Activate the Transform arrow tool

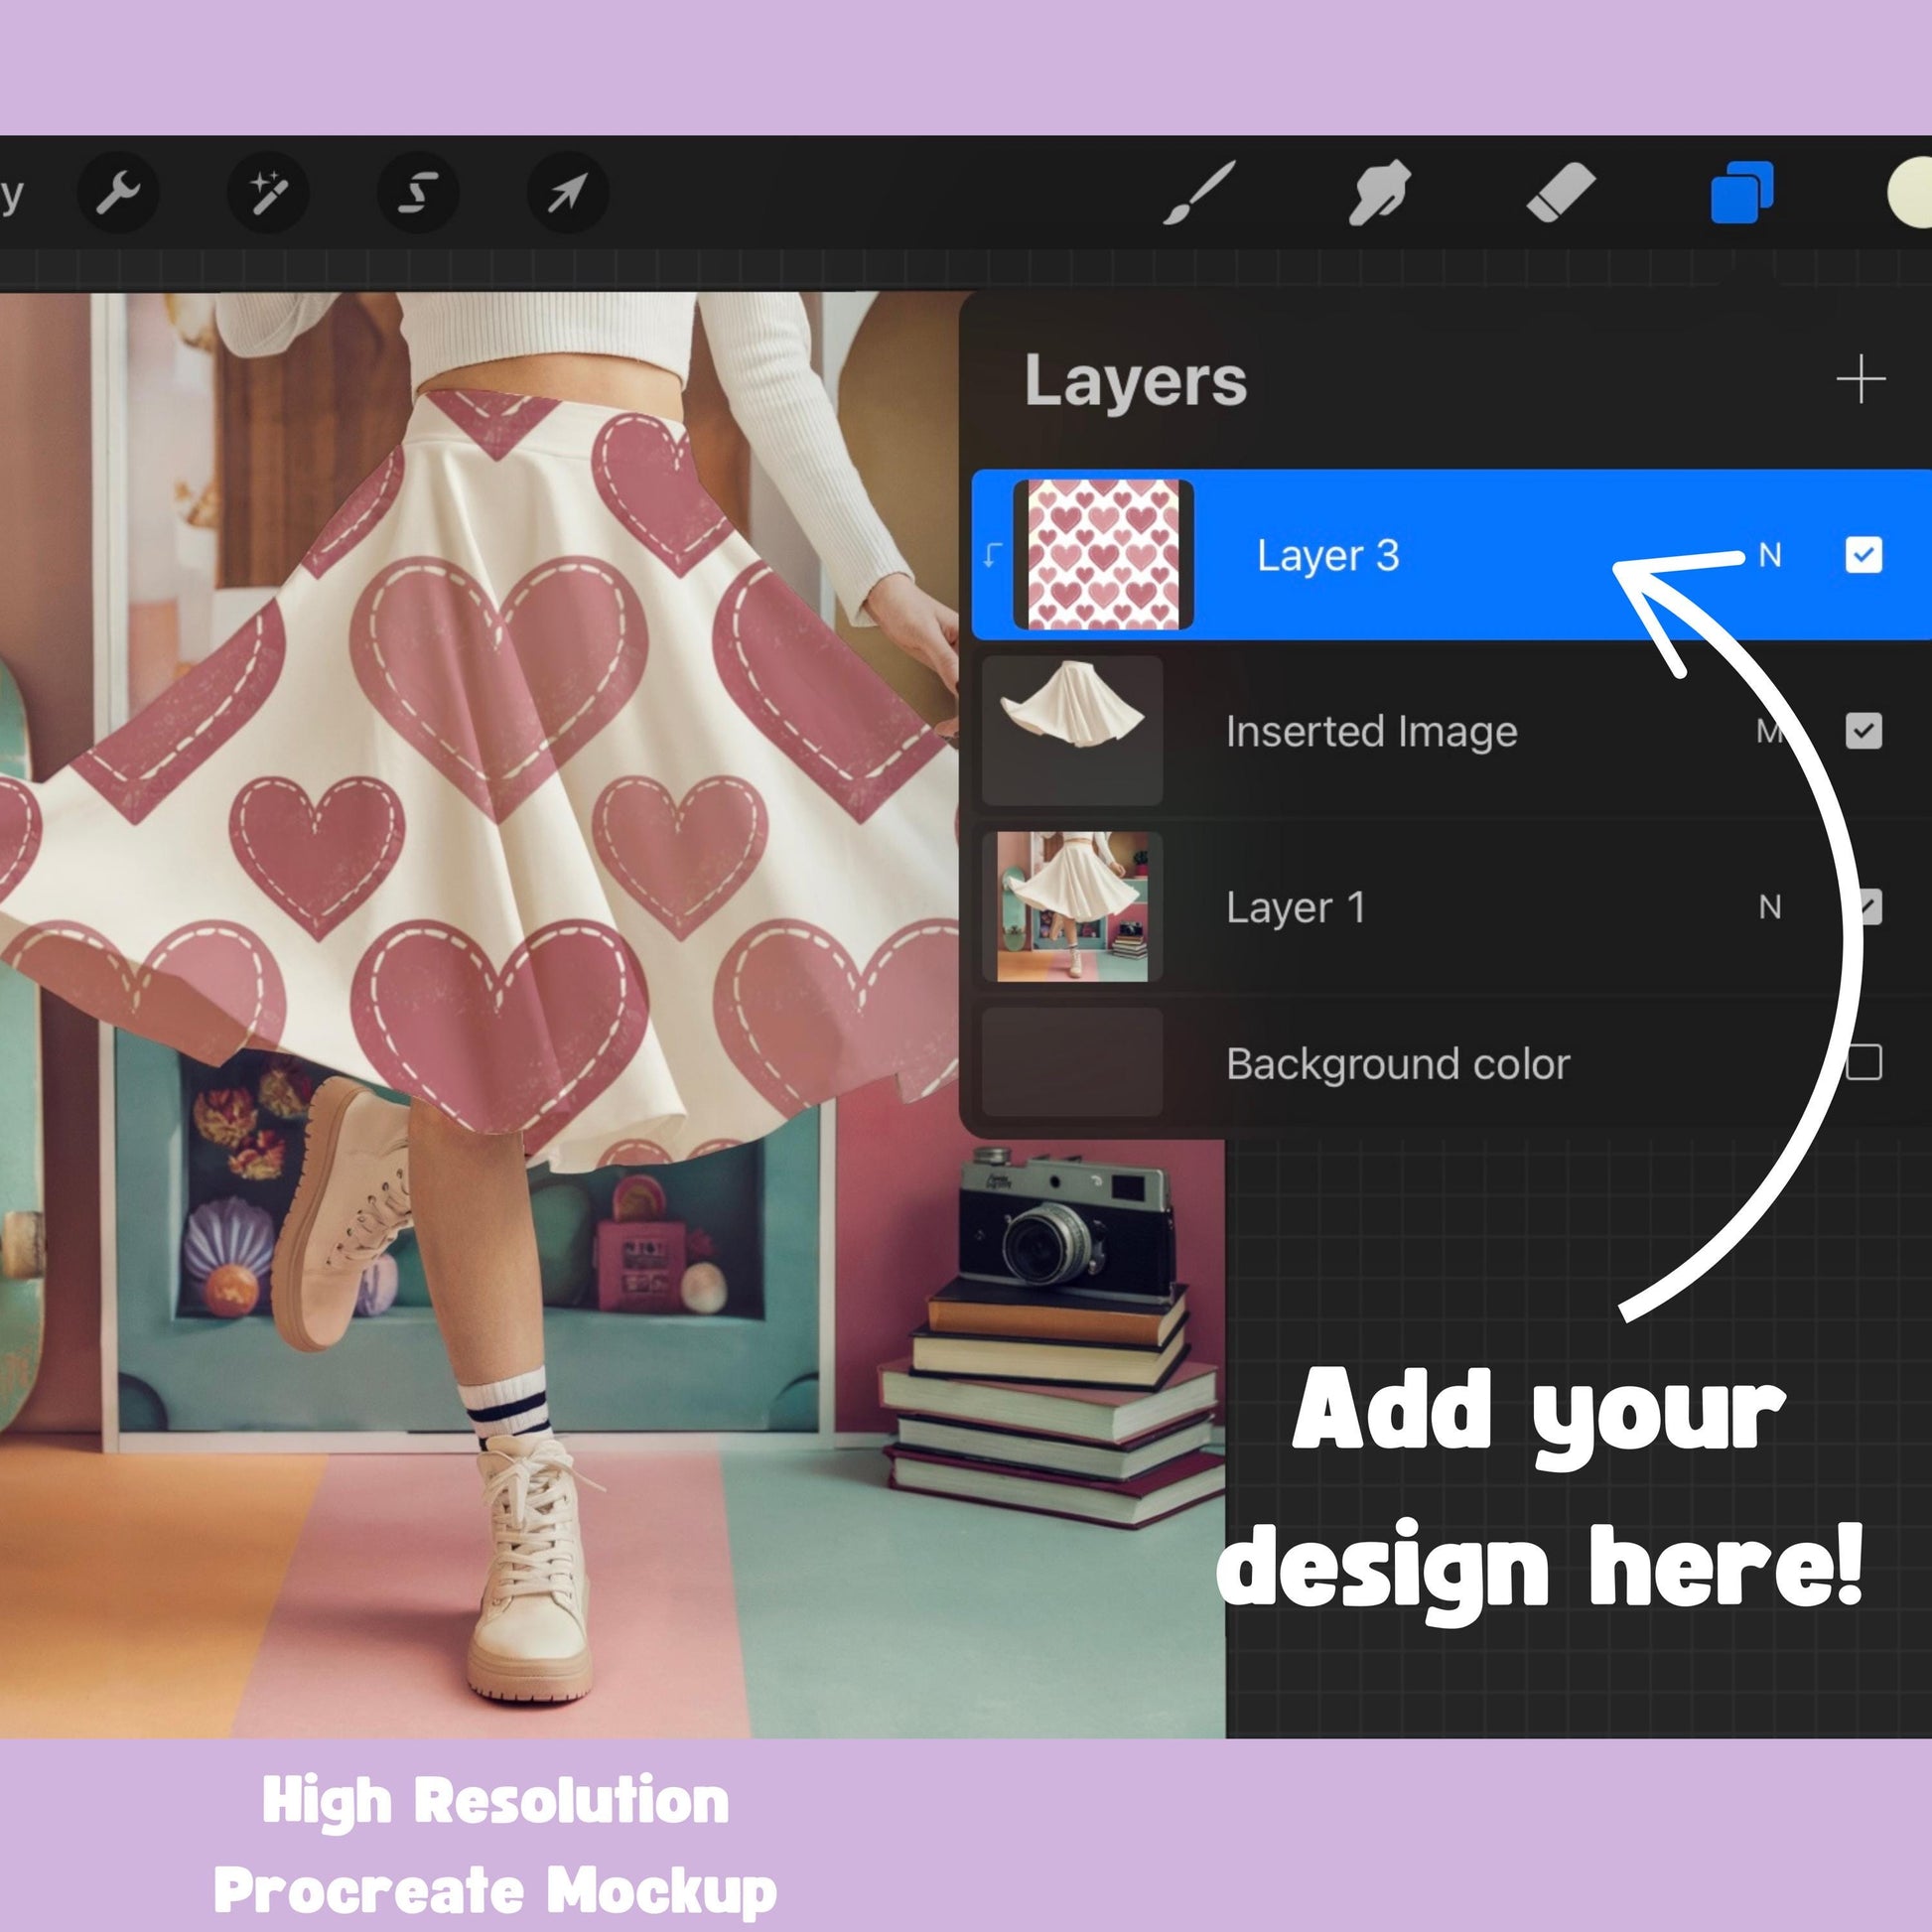pos(567,191)
